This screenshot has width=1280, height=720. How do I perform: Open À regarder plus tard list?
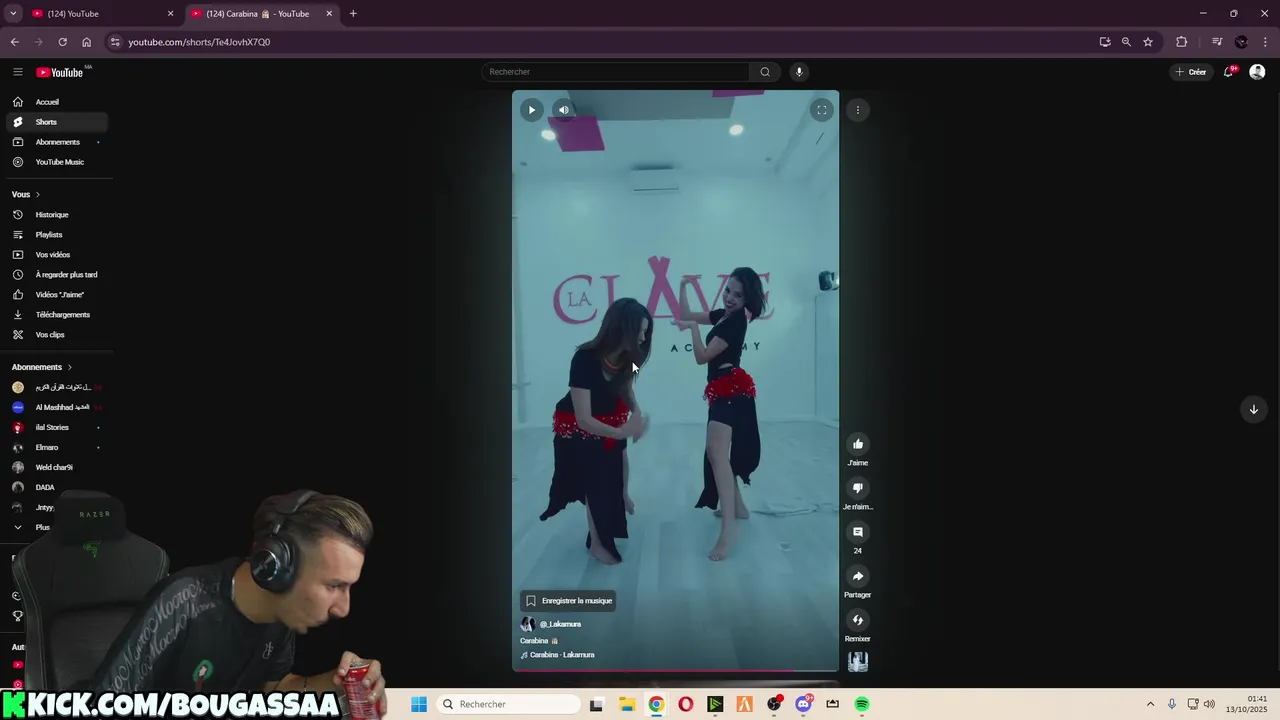[x=57, y=275]
